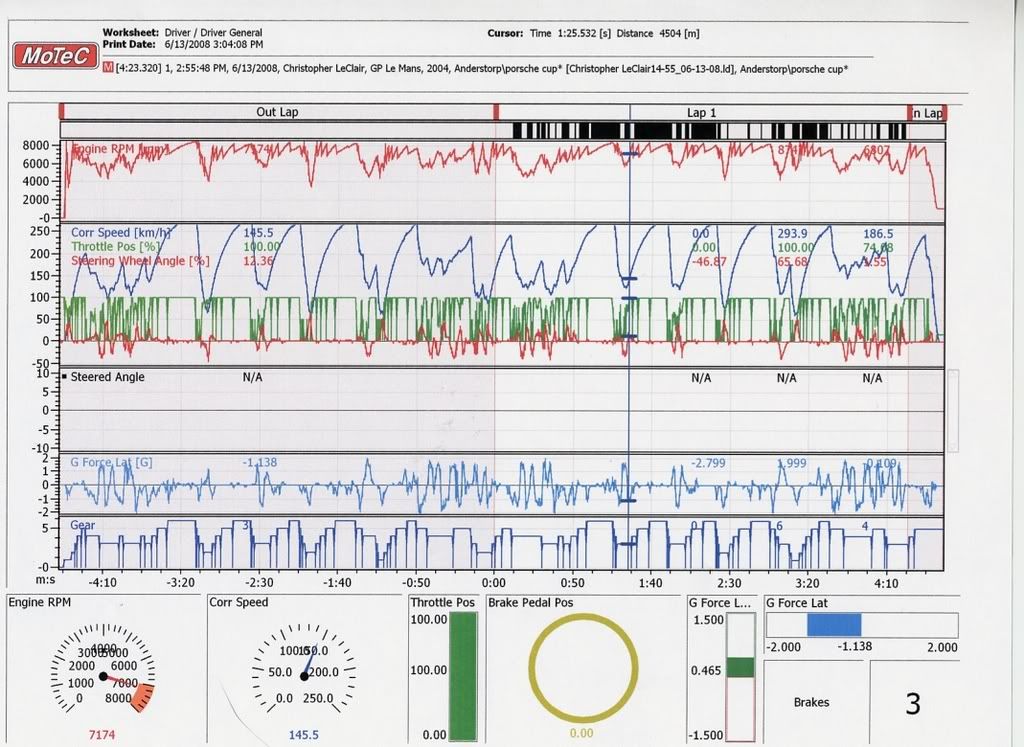The image size is (1024, 747).
Task: Click the Throttle Pos [%] channel label
Action: click(112, 246)
